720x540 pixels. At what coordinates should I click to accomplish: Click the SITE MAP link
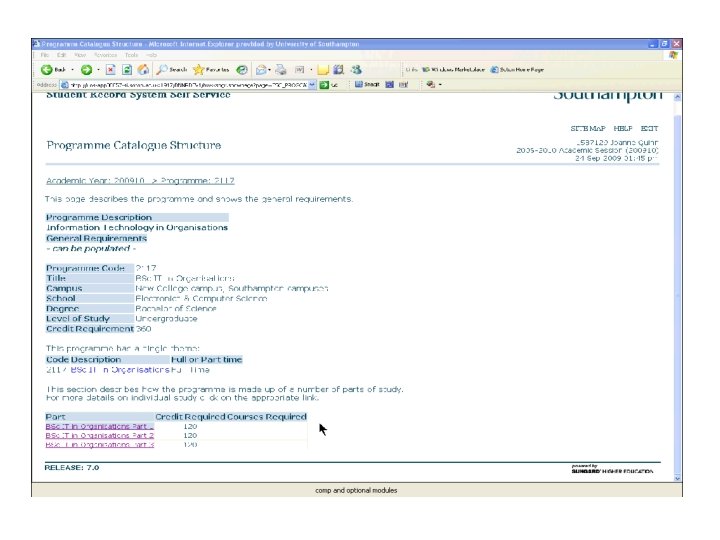click(588, 129)
